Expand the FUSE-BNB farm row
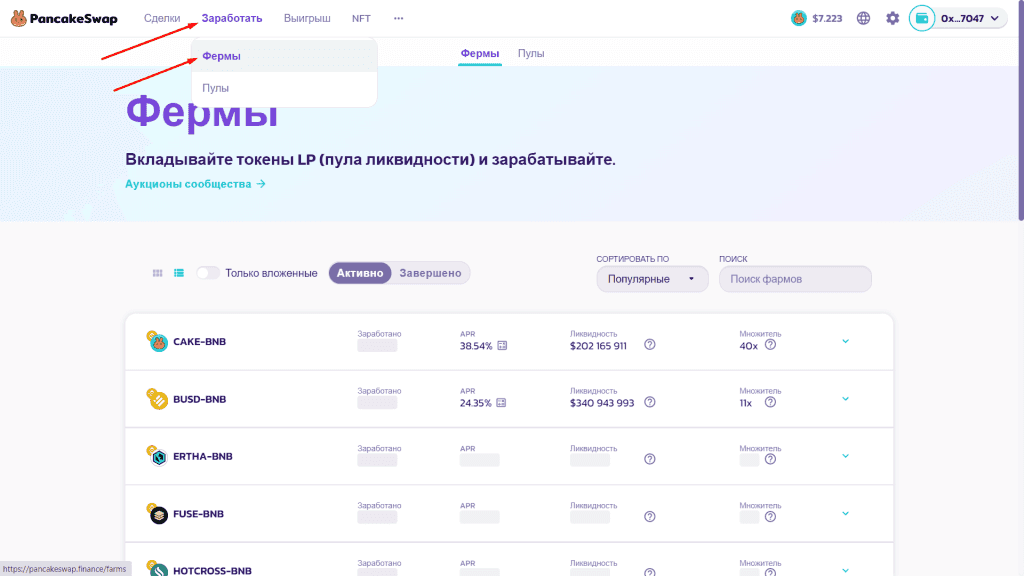This screenshot has height=576, width=1024. point(845,513)
